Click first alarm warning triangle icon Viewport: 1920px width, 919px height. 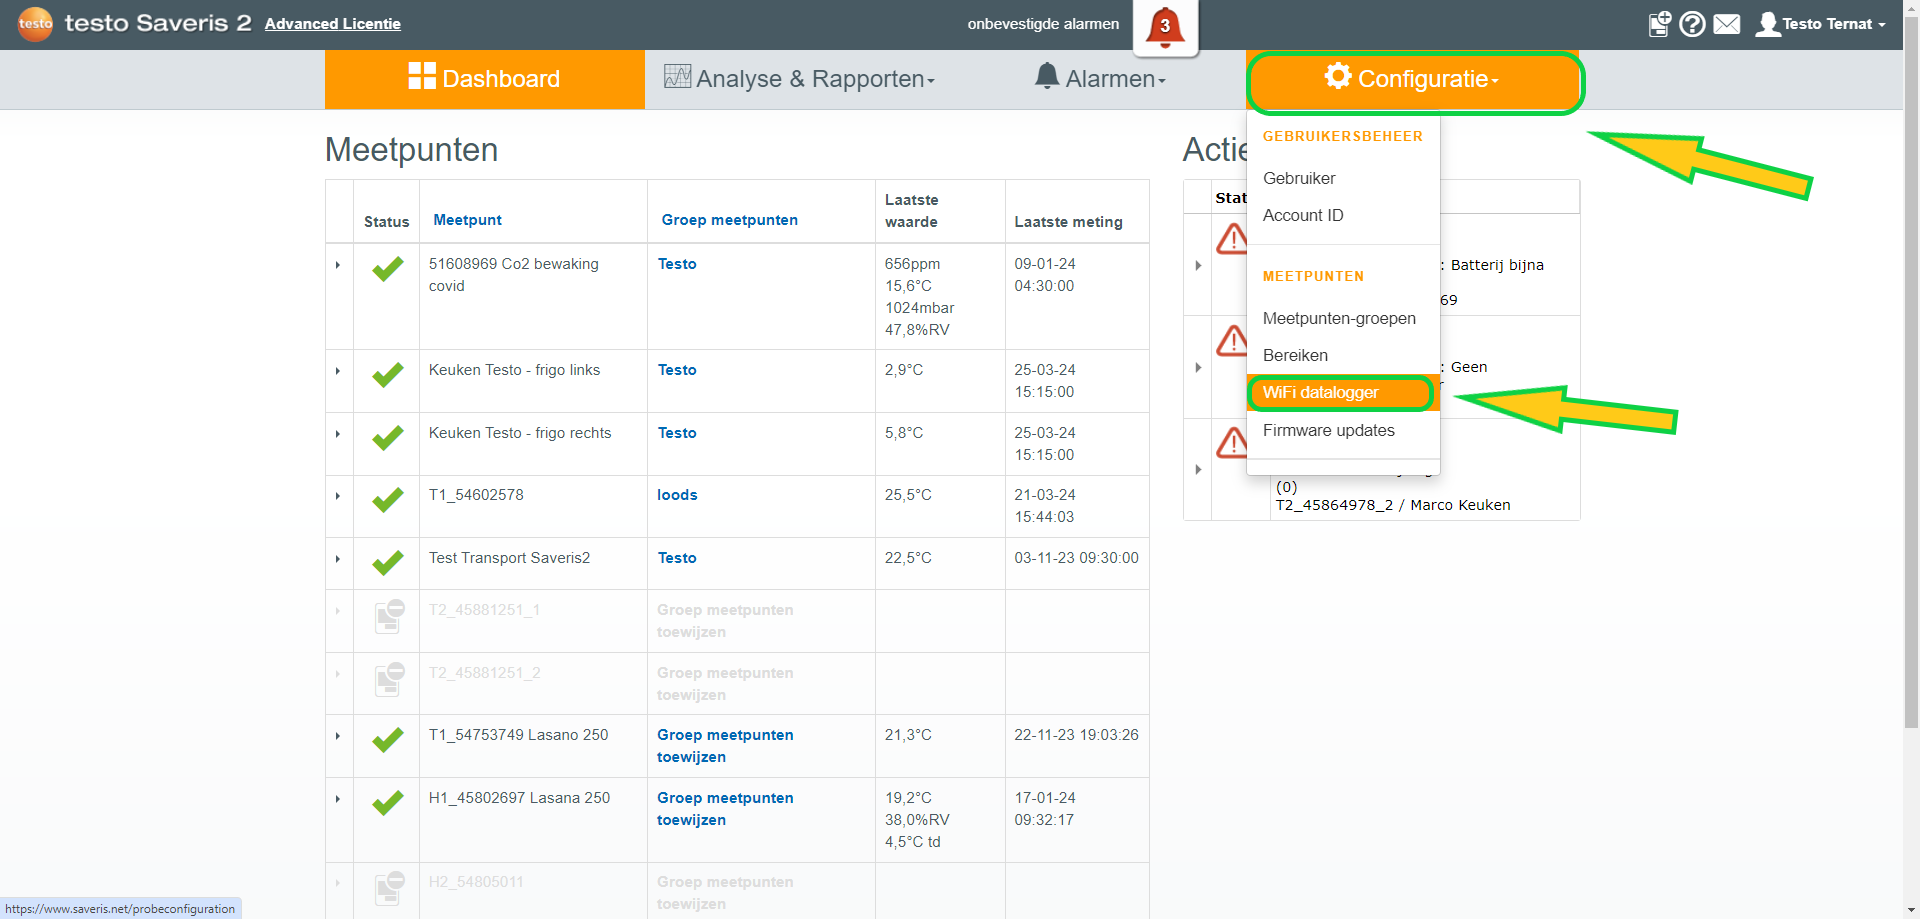pyautogui.click(x=1232, y=239)
